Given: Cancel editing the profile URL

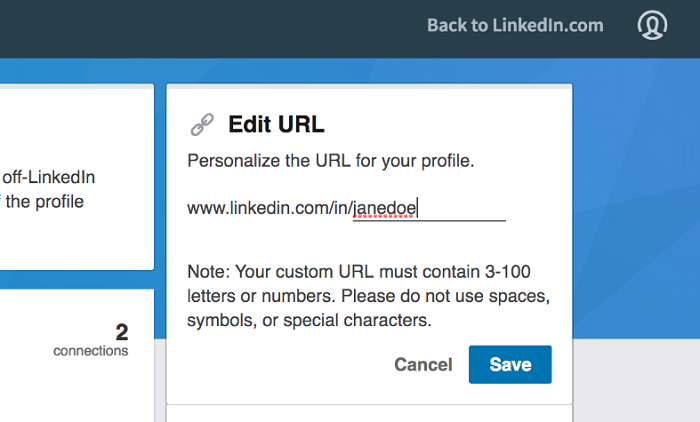Looking at the screenshot, I should (x=423, y=365).
